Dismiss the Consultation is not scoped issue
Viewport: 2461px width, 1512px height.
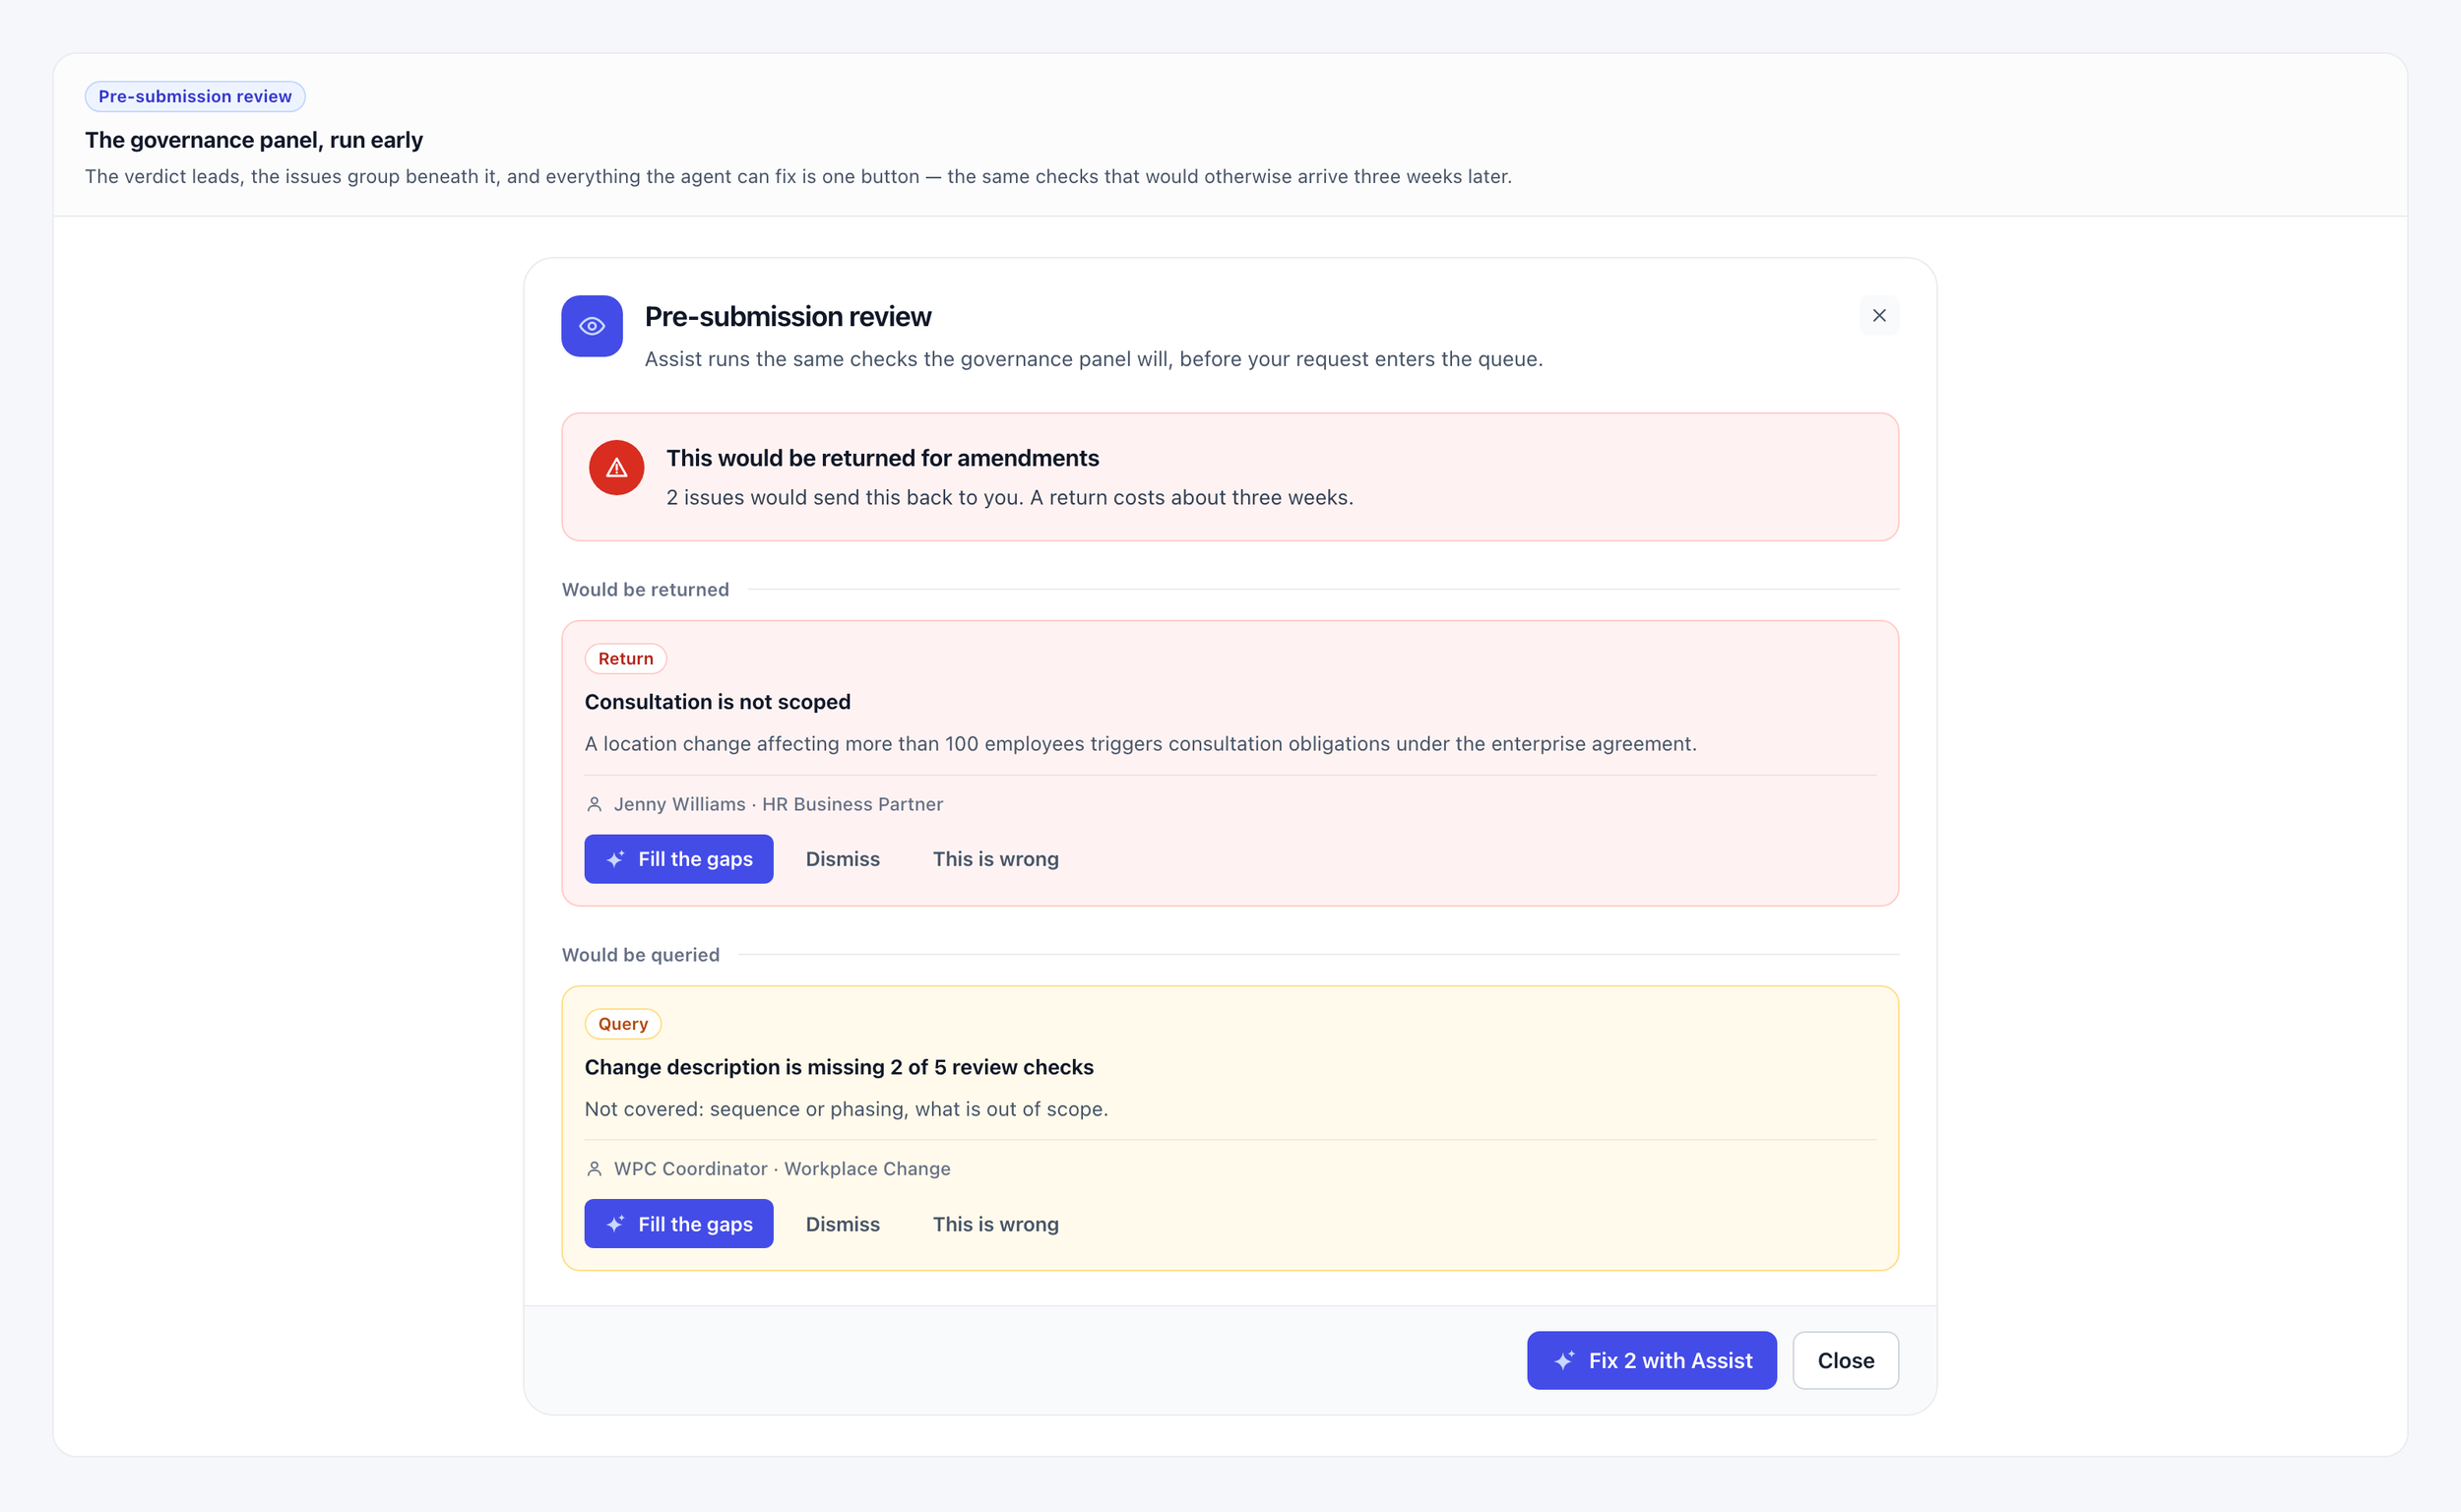[x=843, y=859]
